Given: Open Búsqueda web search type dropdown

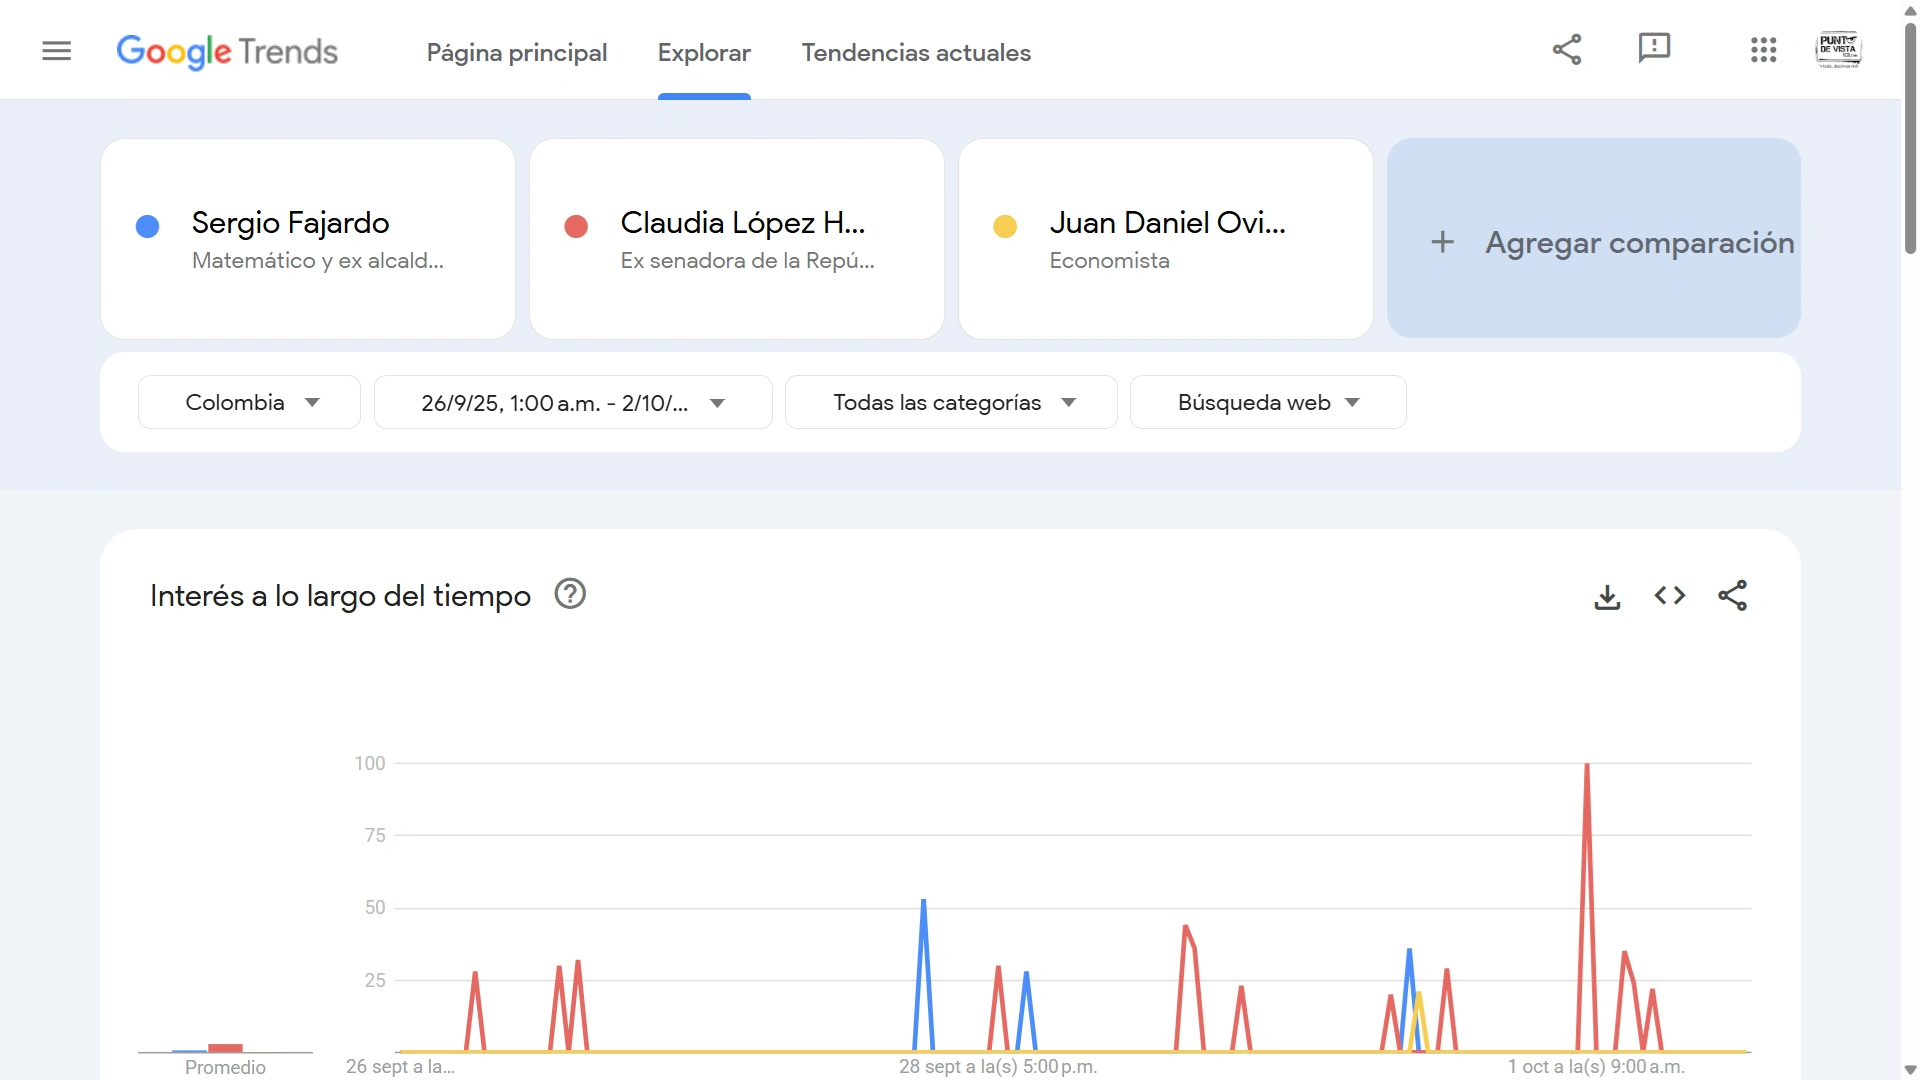Looking at the screenshot, I should (1267, 403).
